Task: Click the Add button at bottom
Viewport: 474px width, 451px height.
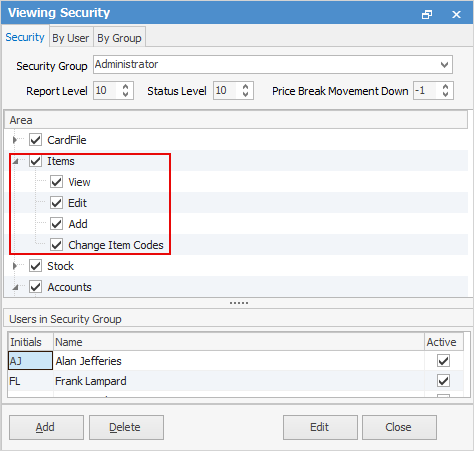Action: (x=46, y=427)
